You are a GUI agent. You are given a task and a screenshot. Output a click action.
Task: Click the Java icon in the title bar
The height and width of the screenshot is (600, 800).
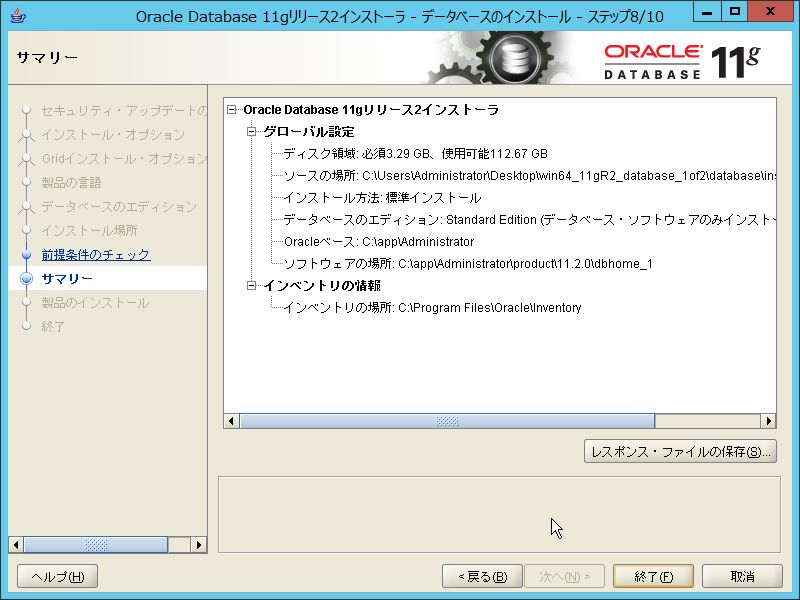18,16
